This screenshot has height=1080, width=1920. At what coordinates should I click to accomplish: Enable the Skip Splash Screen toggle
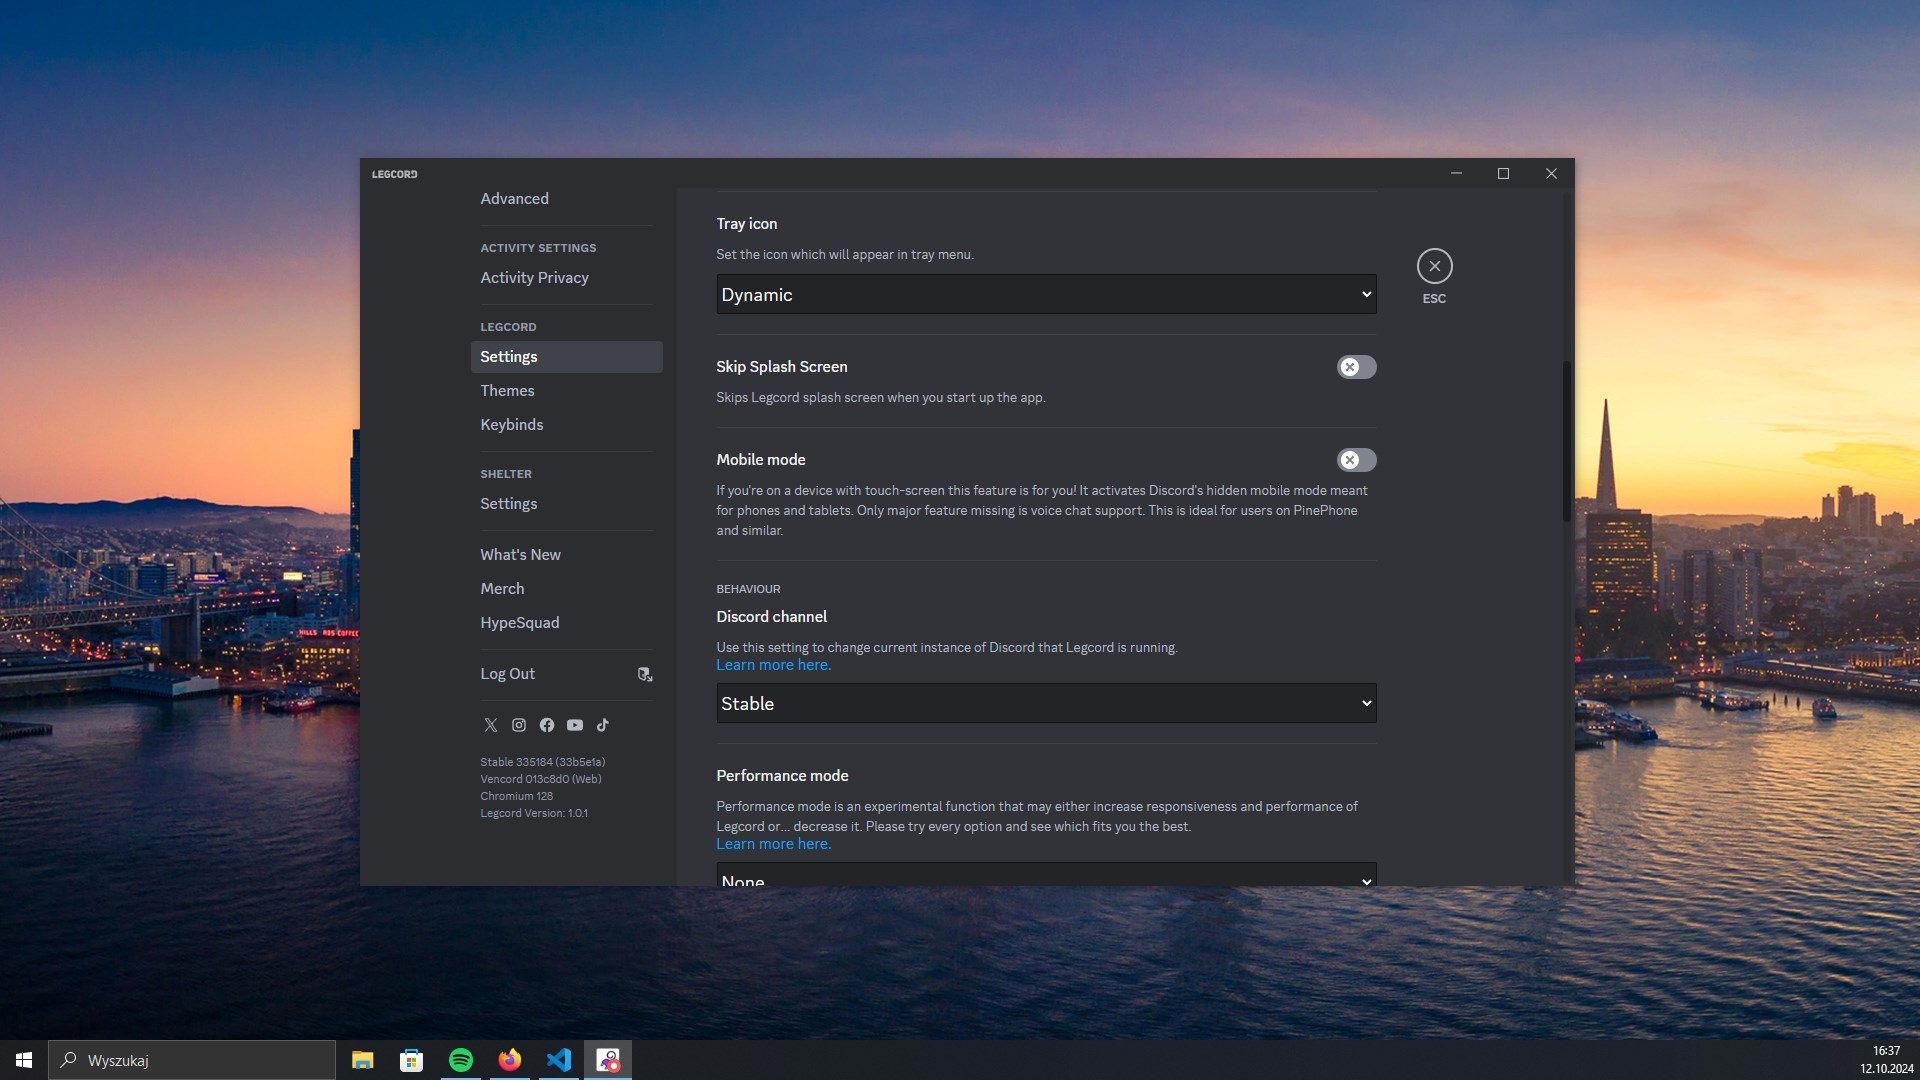pyautogui.click(x=1355, y=367)
